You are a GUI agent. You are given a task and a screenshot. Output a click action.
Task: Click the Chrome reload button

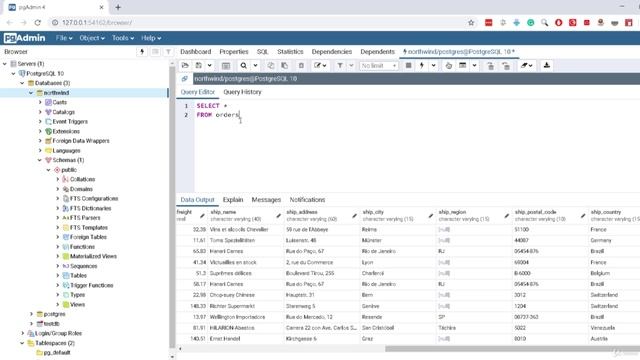tap(38, 22)
